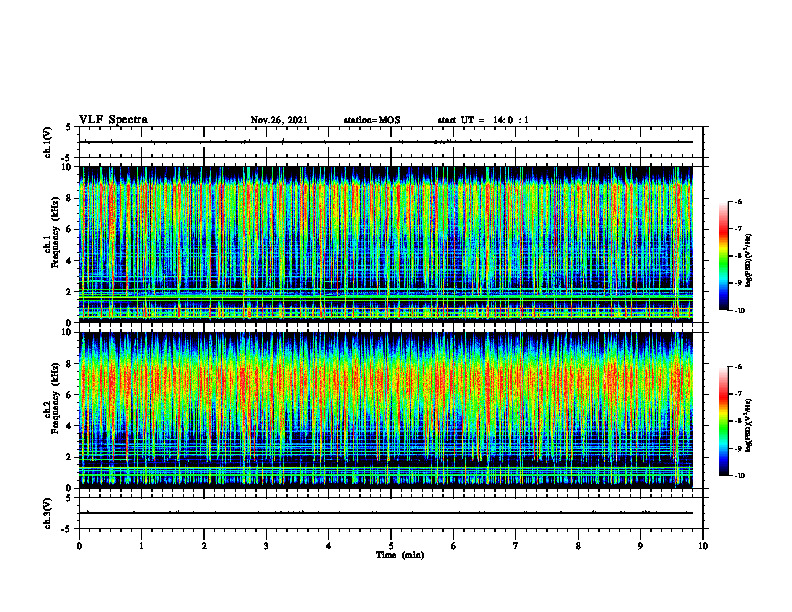Click the "-8" label on ch.2 color bar
792x612 pixels.
pyautogui.click(x=738, y=421)
